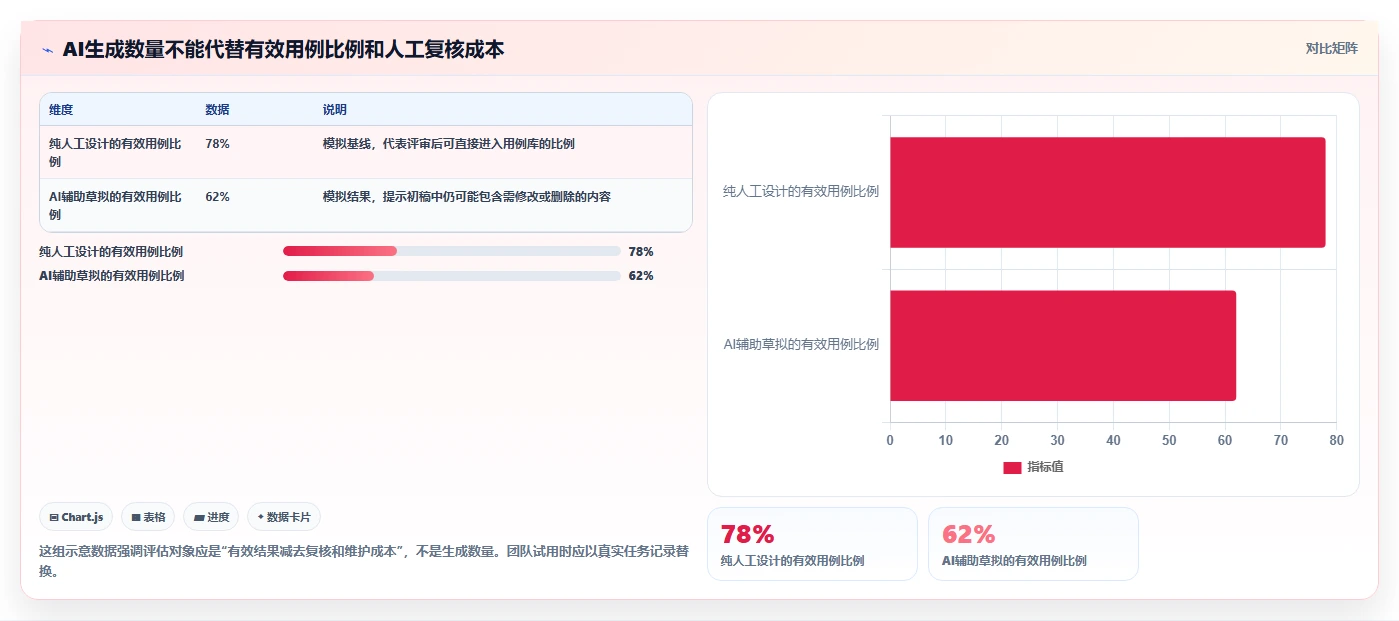The image size is (1399, 621).
Task: Click chart y-axis label AI辅助草拟的有效用例比例
Action: (x=801, y=344)
